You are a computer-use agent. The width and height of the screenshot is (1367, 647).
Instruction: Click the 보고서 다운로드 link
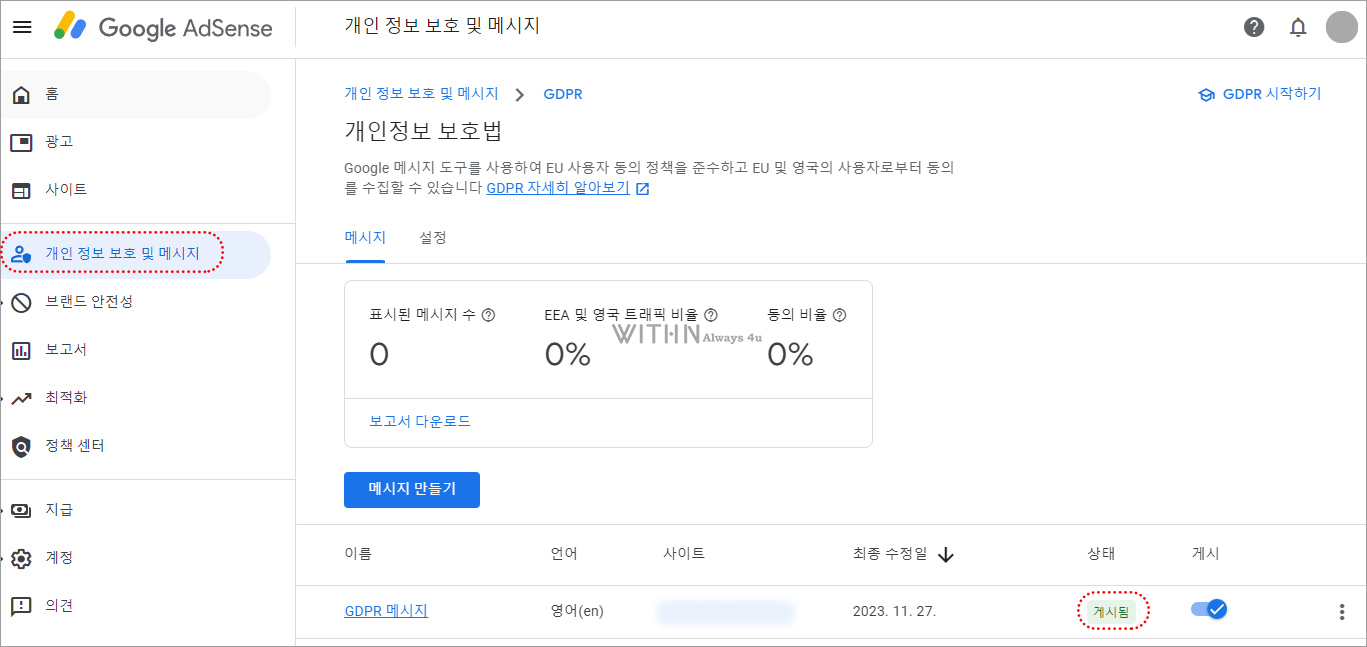(x=420, y=421)
